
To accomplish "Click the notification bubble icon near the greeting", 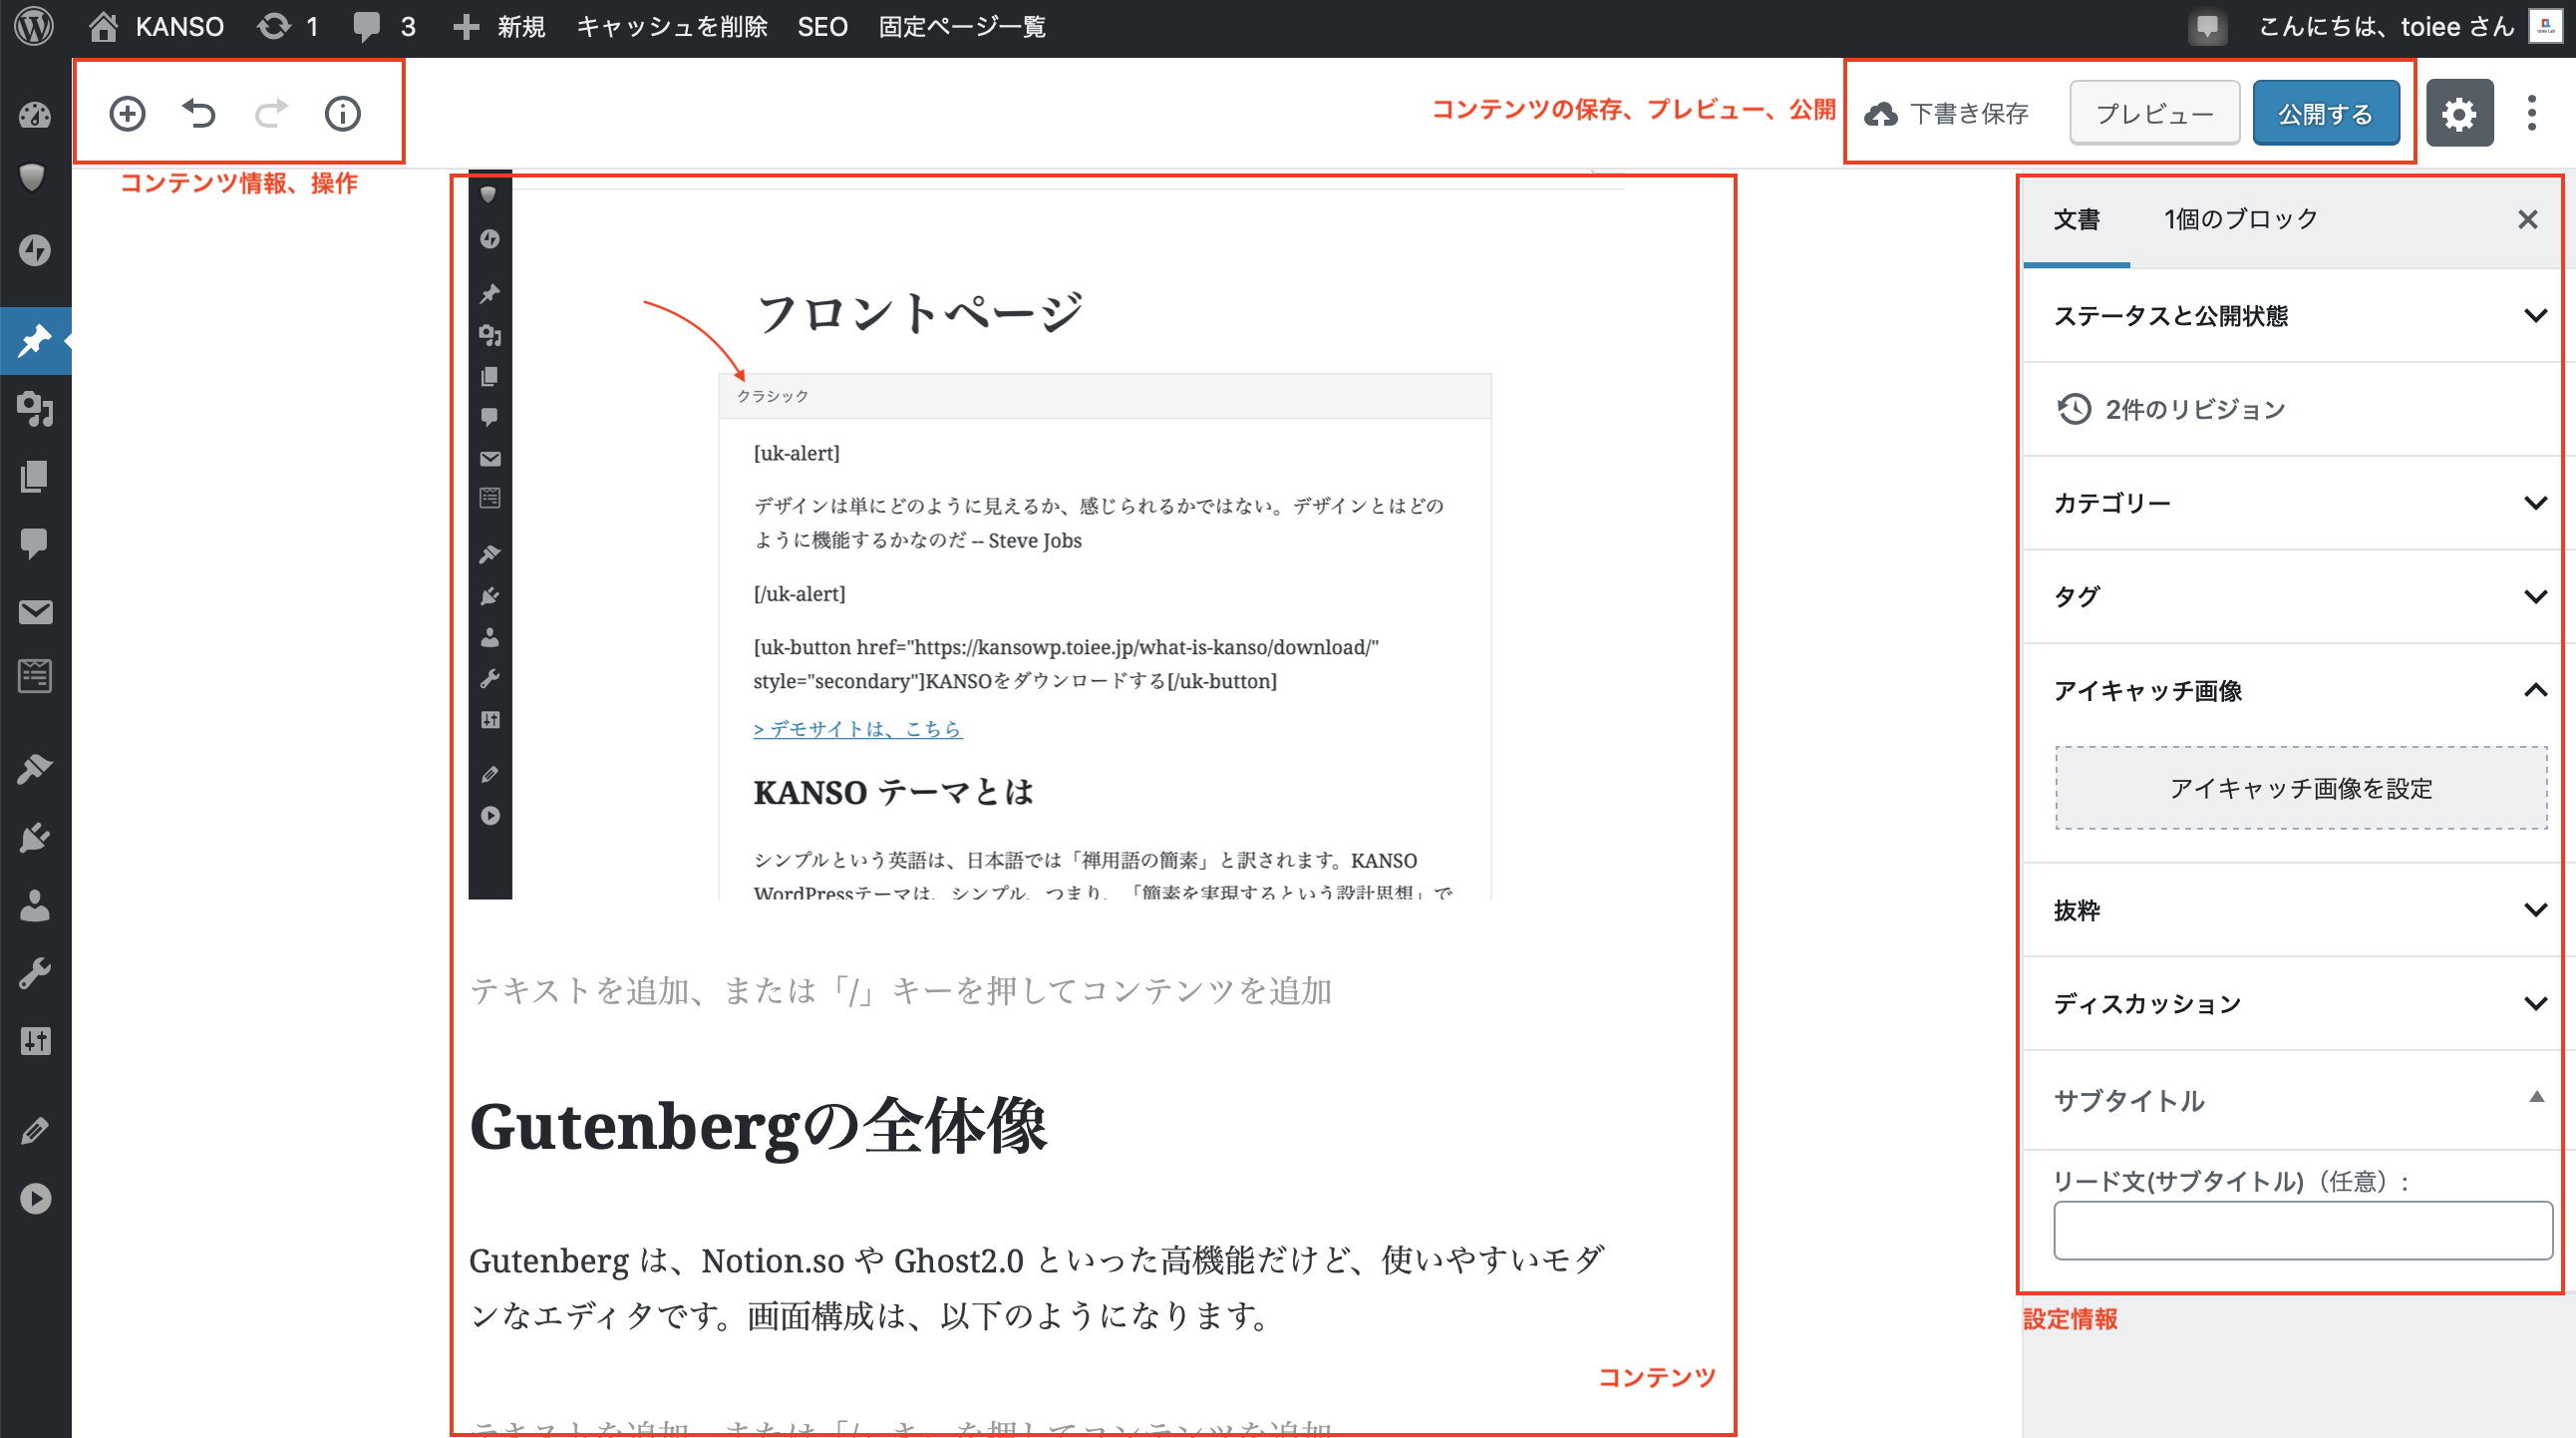I will click(x=2207, y=27).
